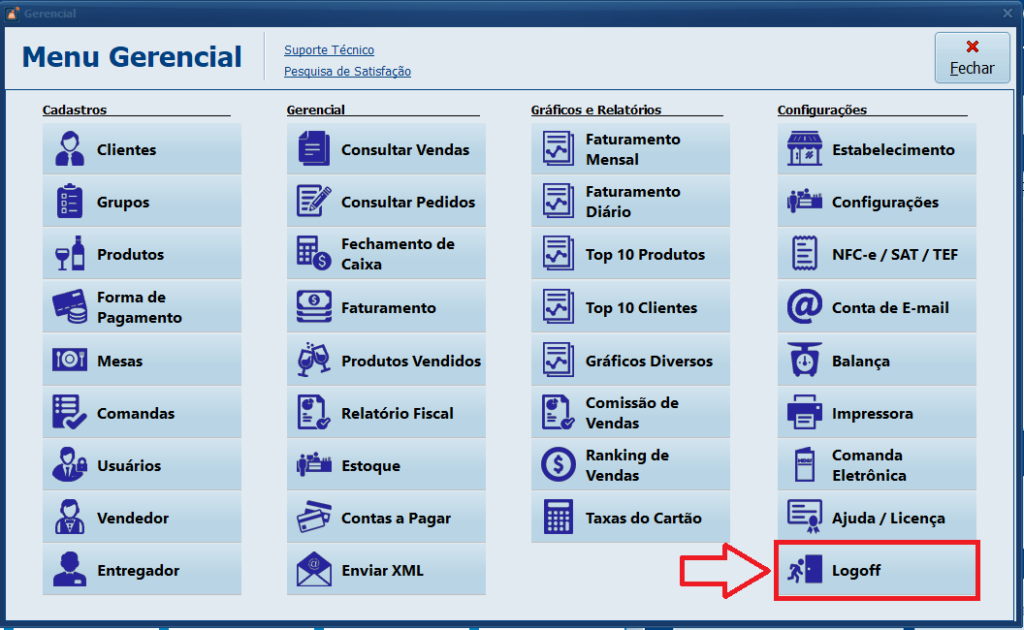1024x630 pixels.
Task: Click the Clientes person icon
Action: pyautogui.click(x=70, y=150)
